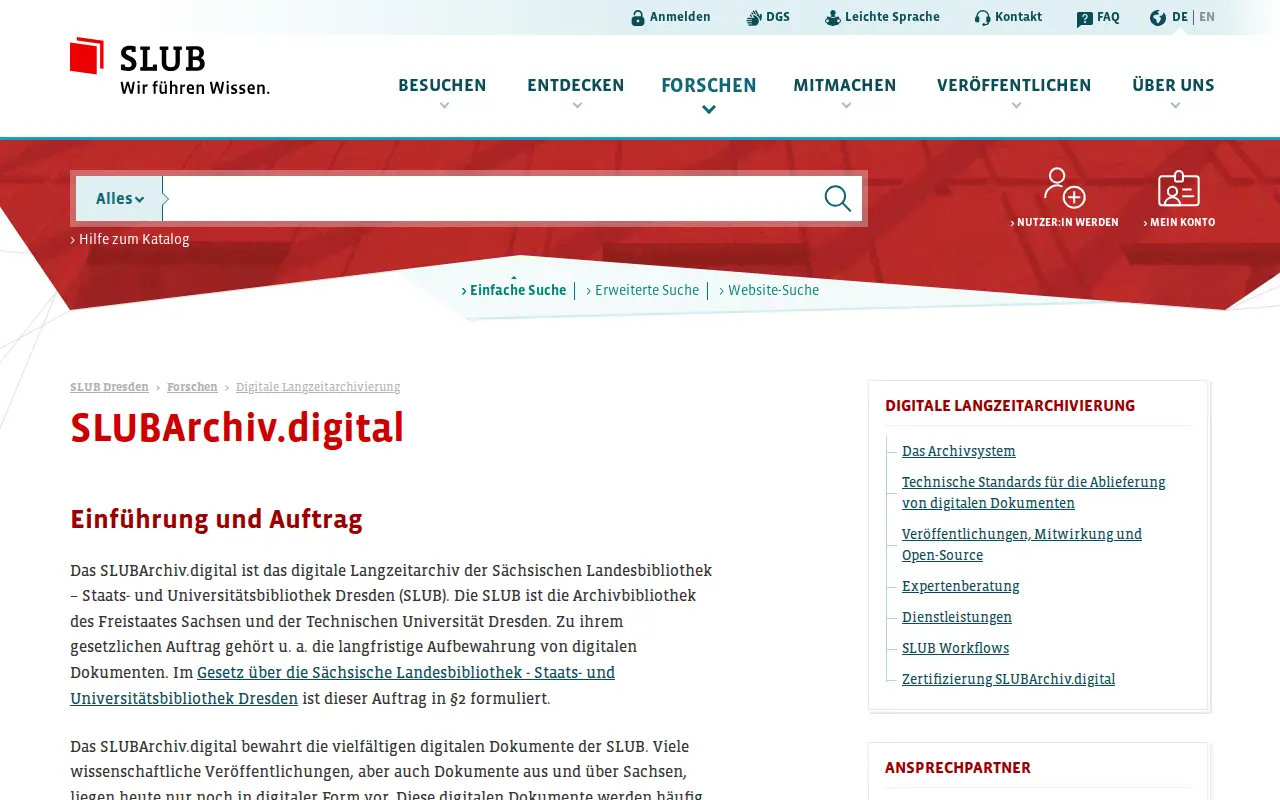Open the Alles search scope dropdown

pyautogui.click(x=119, y=199)
